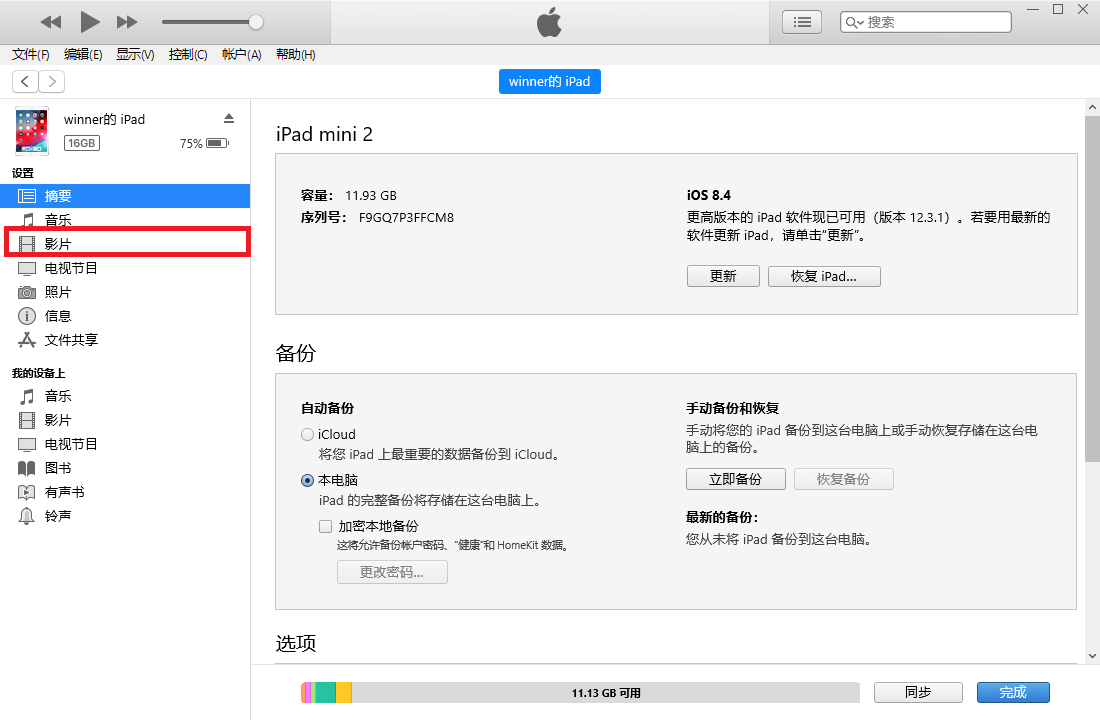Click the battery level icon
The height and width of the screenshot is (720, 1100).
(217, 143)
